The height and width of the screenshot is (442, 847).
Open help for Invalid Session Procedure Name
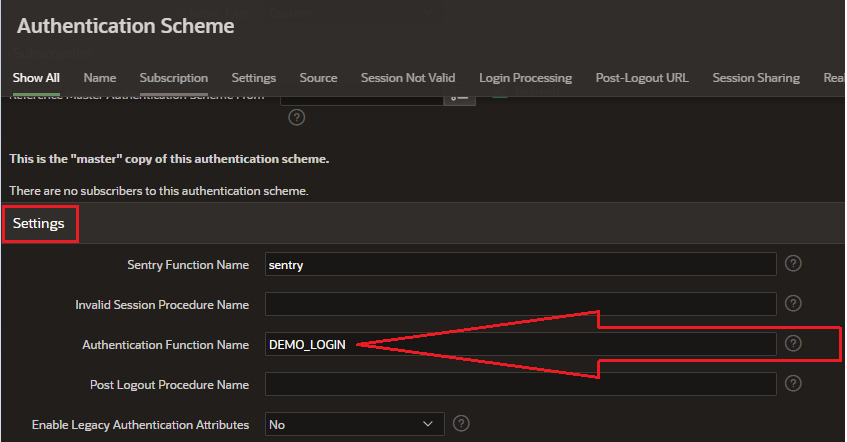pyautogui.click(x=793, y=304)
